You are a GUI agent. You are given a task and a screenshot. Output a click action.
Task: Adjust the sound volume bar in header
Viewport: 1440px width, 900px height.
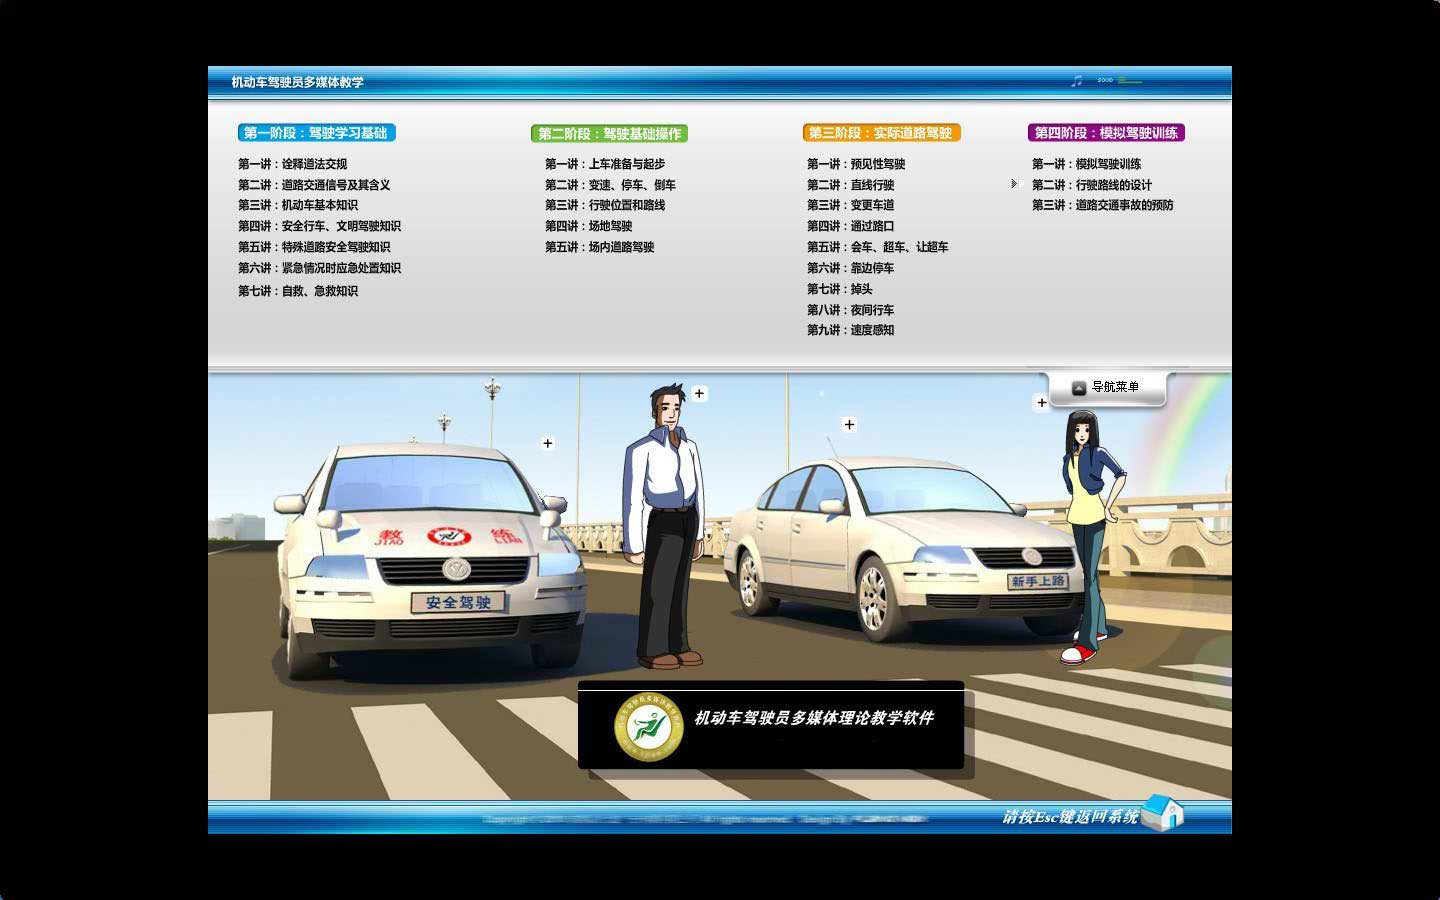1129,80
